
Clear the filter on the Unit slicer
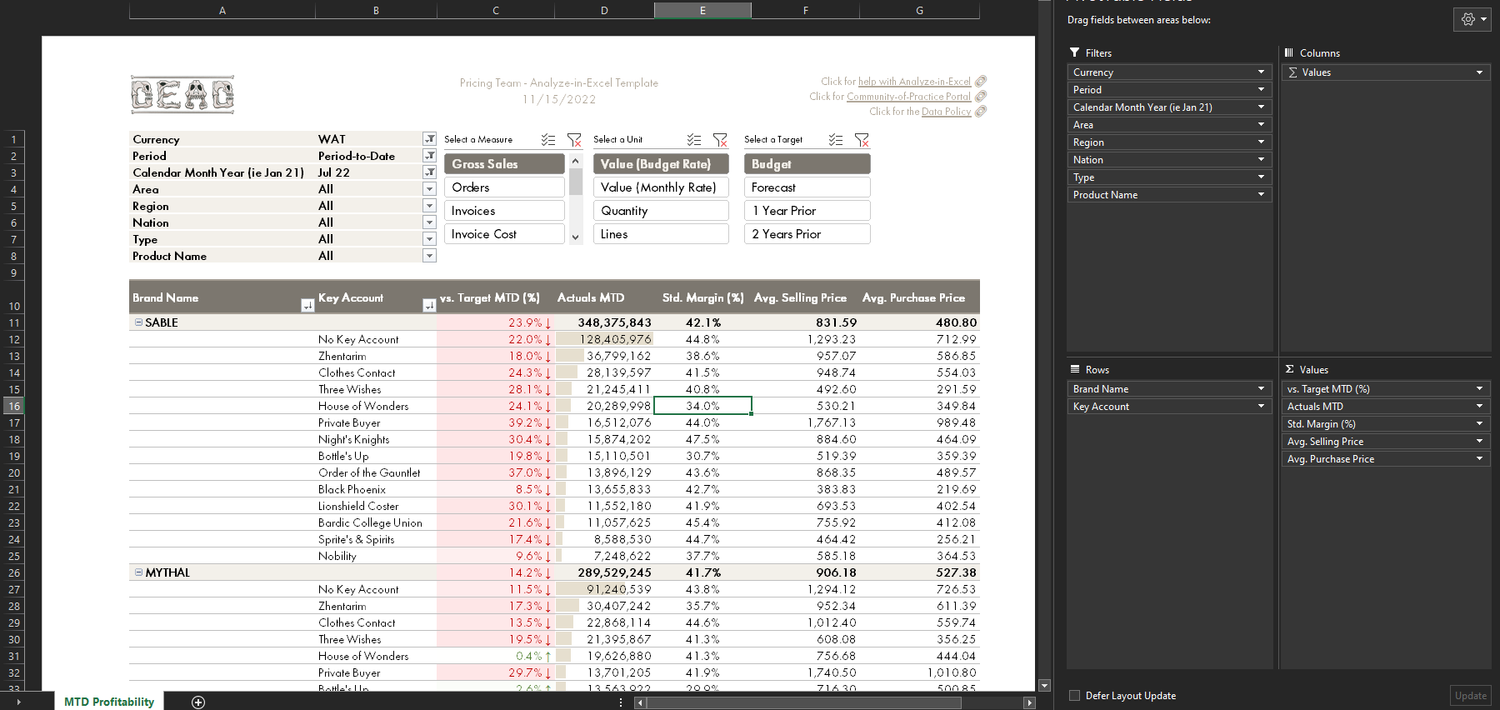tap(721, 140)
